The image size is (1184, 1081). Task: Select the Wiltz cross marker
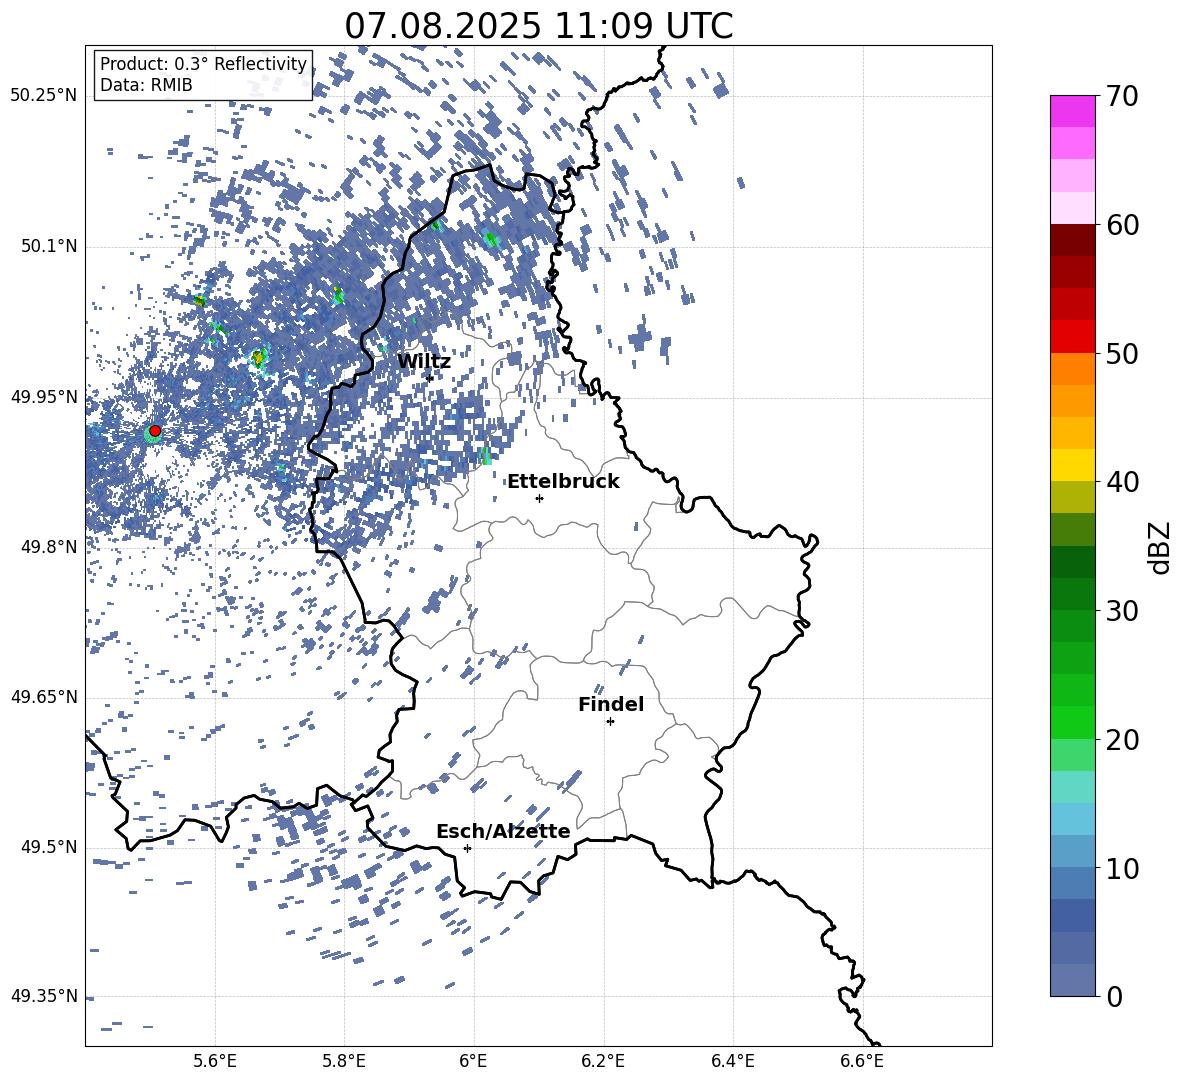click(x=430, y=378)
